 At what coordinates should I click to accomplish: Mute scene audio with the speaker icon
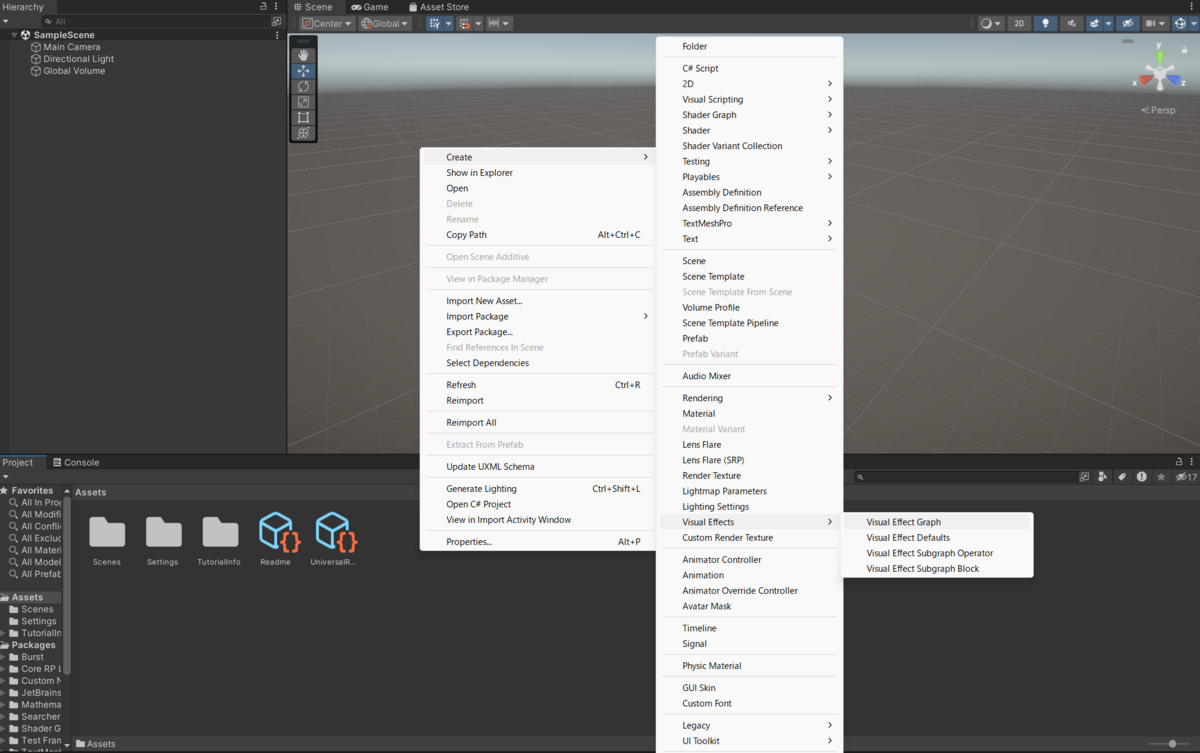[1072, 23]
